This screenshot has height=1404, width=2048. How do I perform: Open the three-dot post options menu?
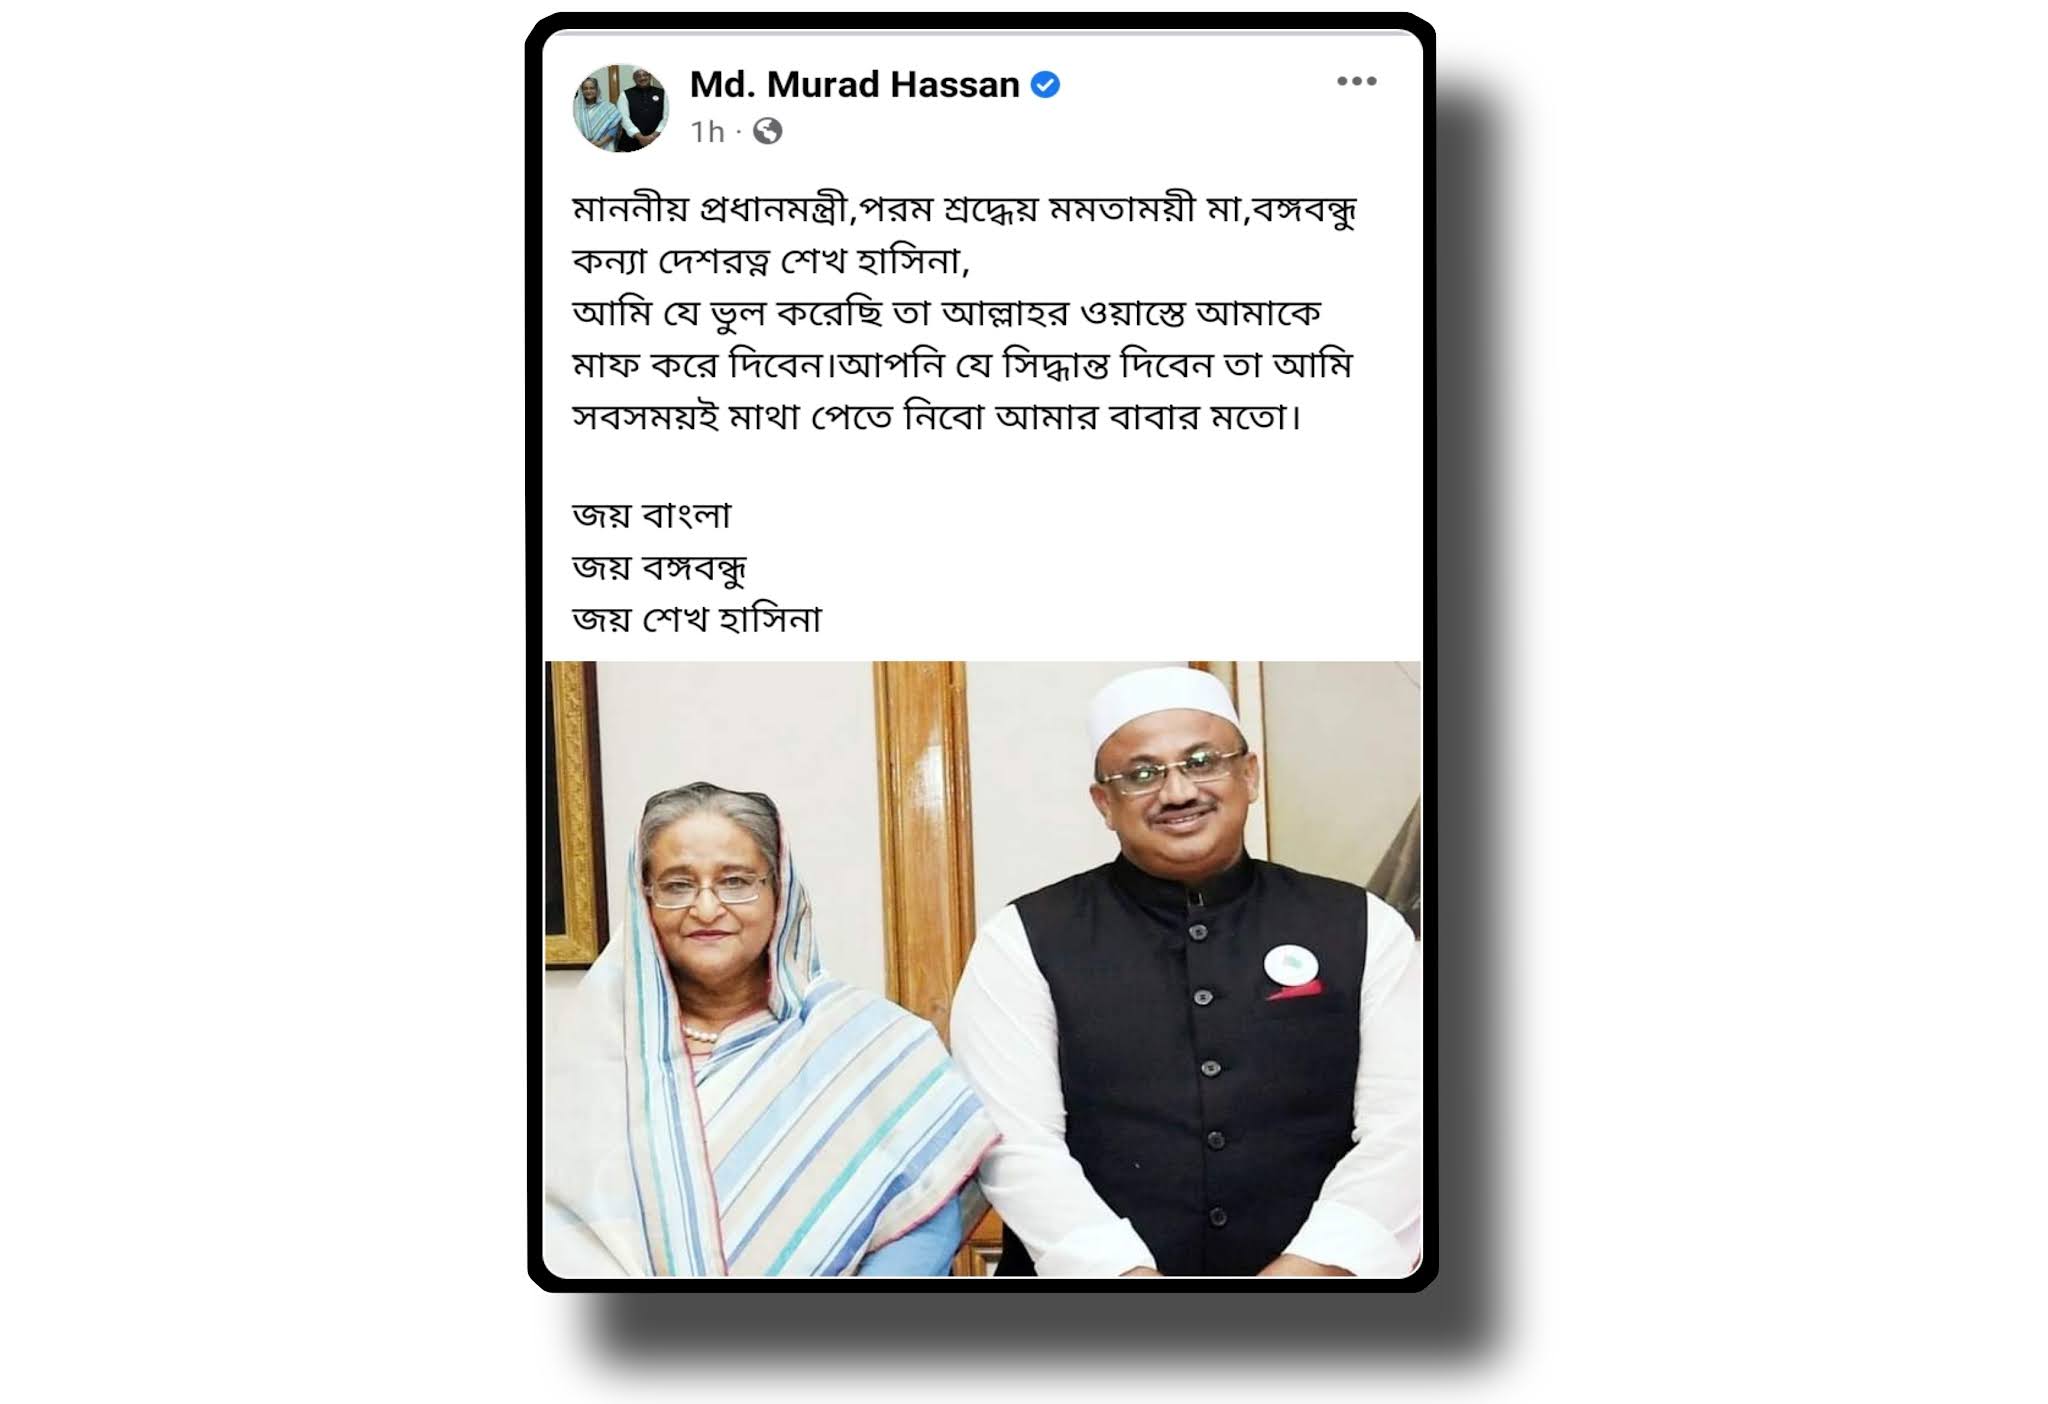(x=1357, y=82)
